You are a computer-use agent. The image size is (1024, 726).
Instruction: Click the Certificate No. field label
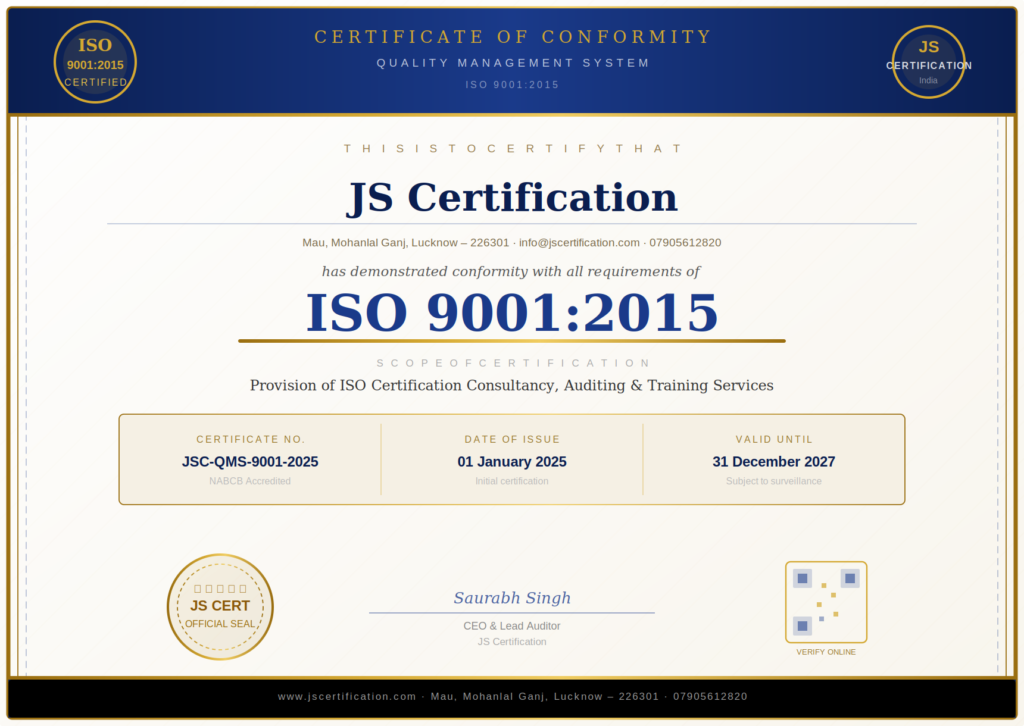pyautogui.click(x=250, y=439)
